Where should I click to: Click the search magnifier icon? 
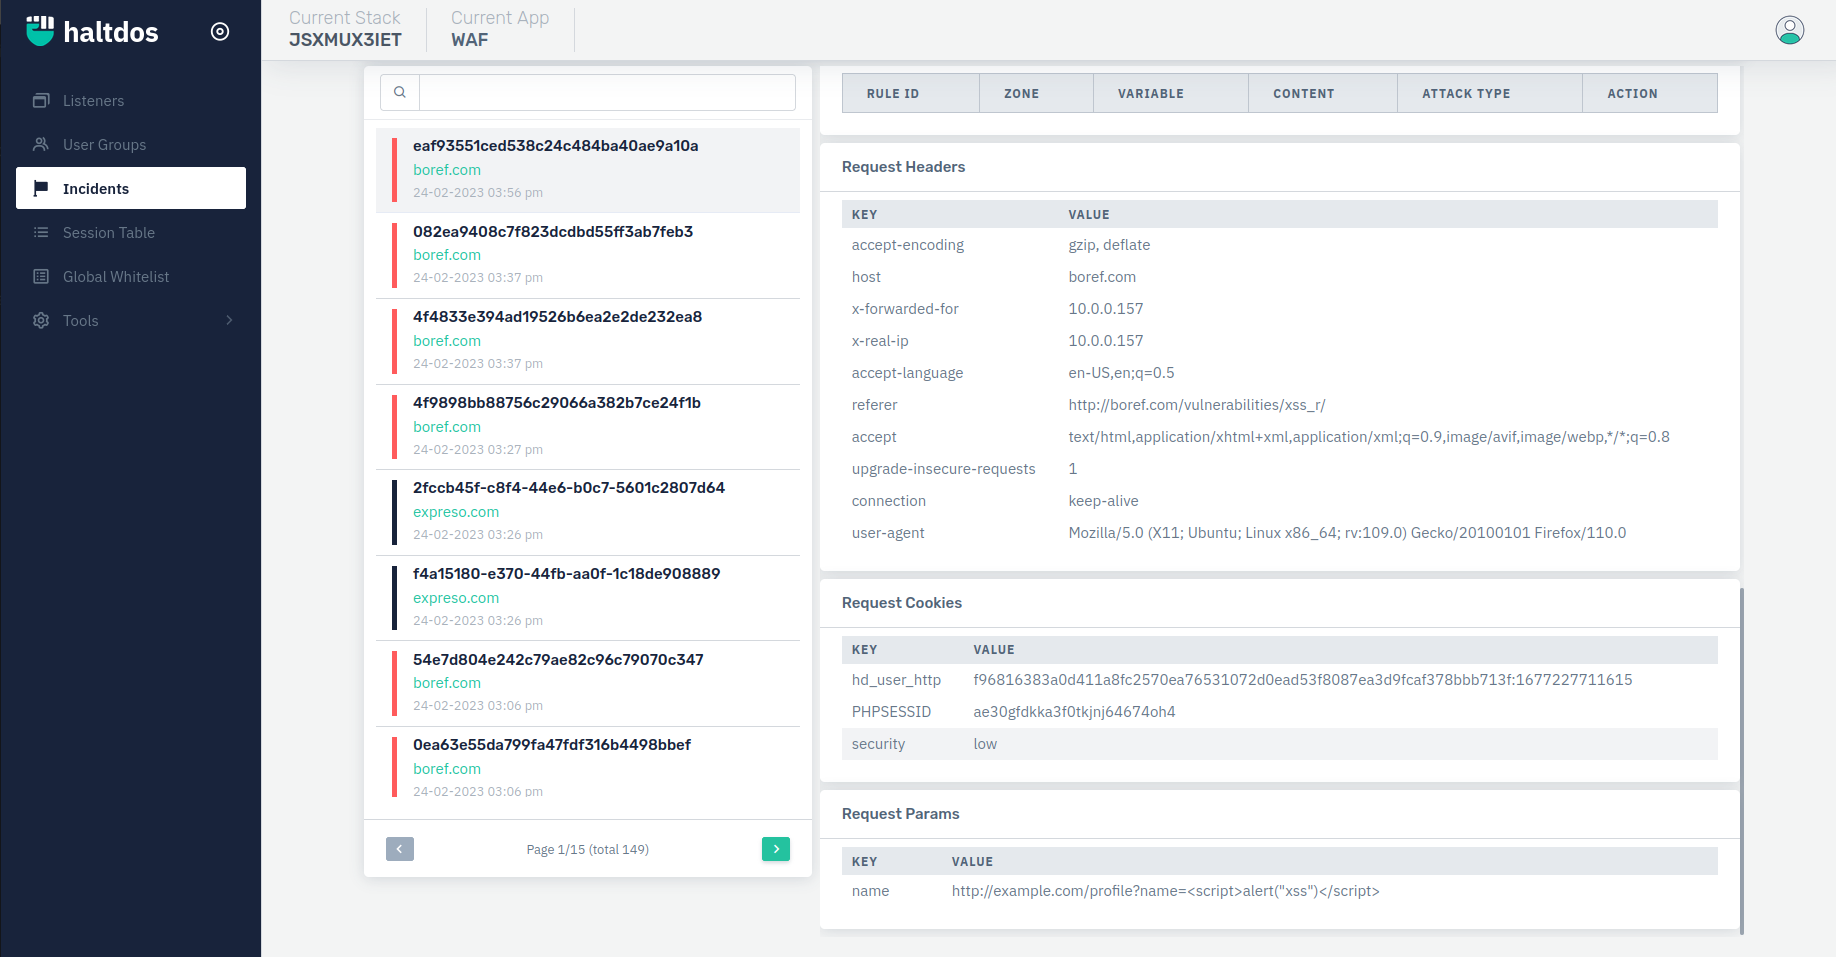400,92
